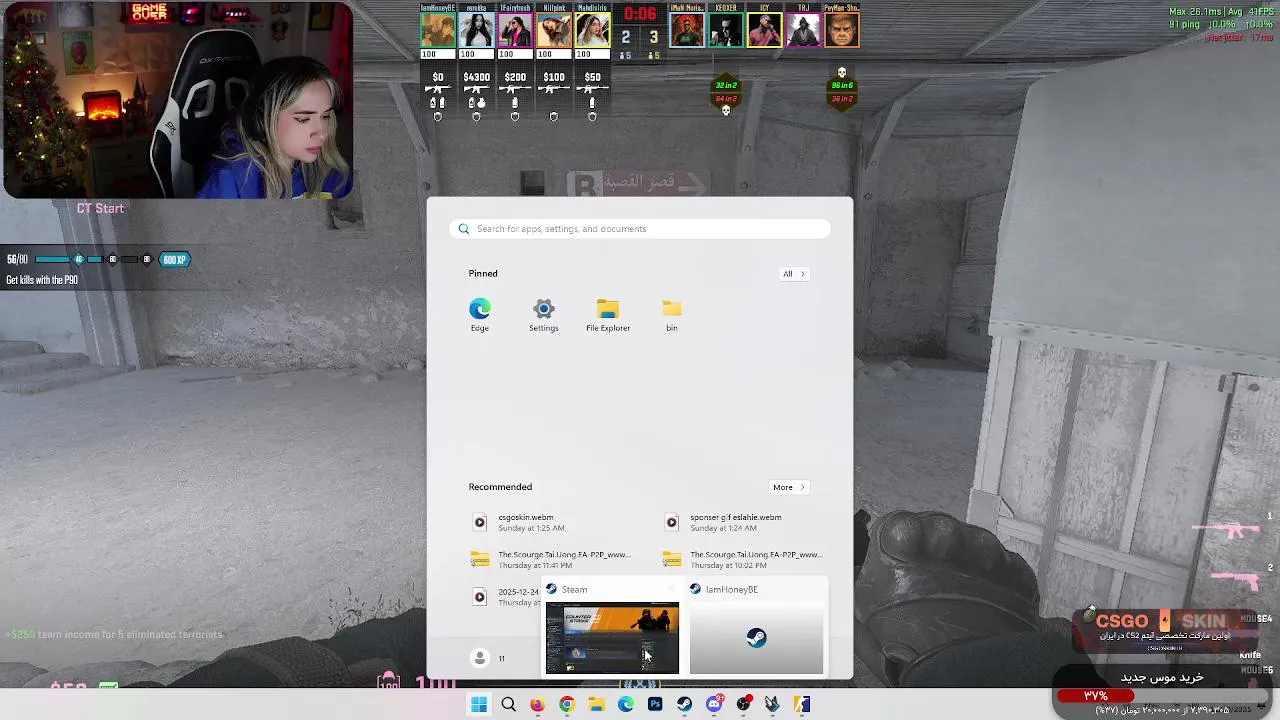The image size is (1280, 720).
Task: Switch to OBS Studio on the taskbar
Action: [x=743, y=705]
